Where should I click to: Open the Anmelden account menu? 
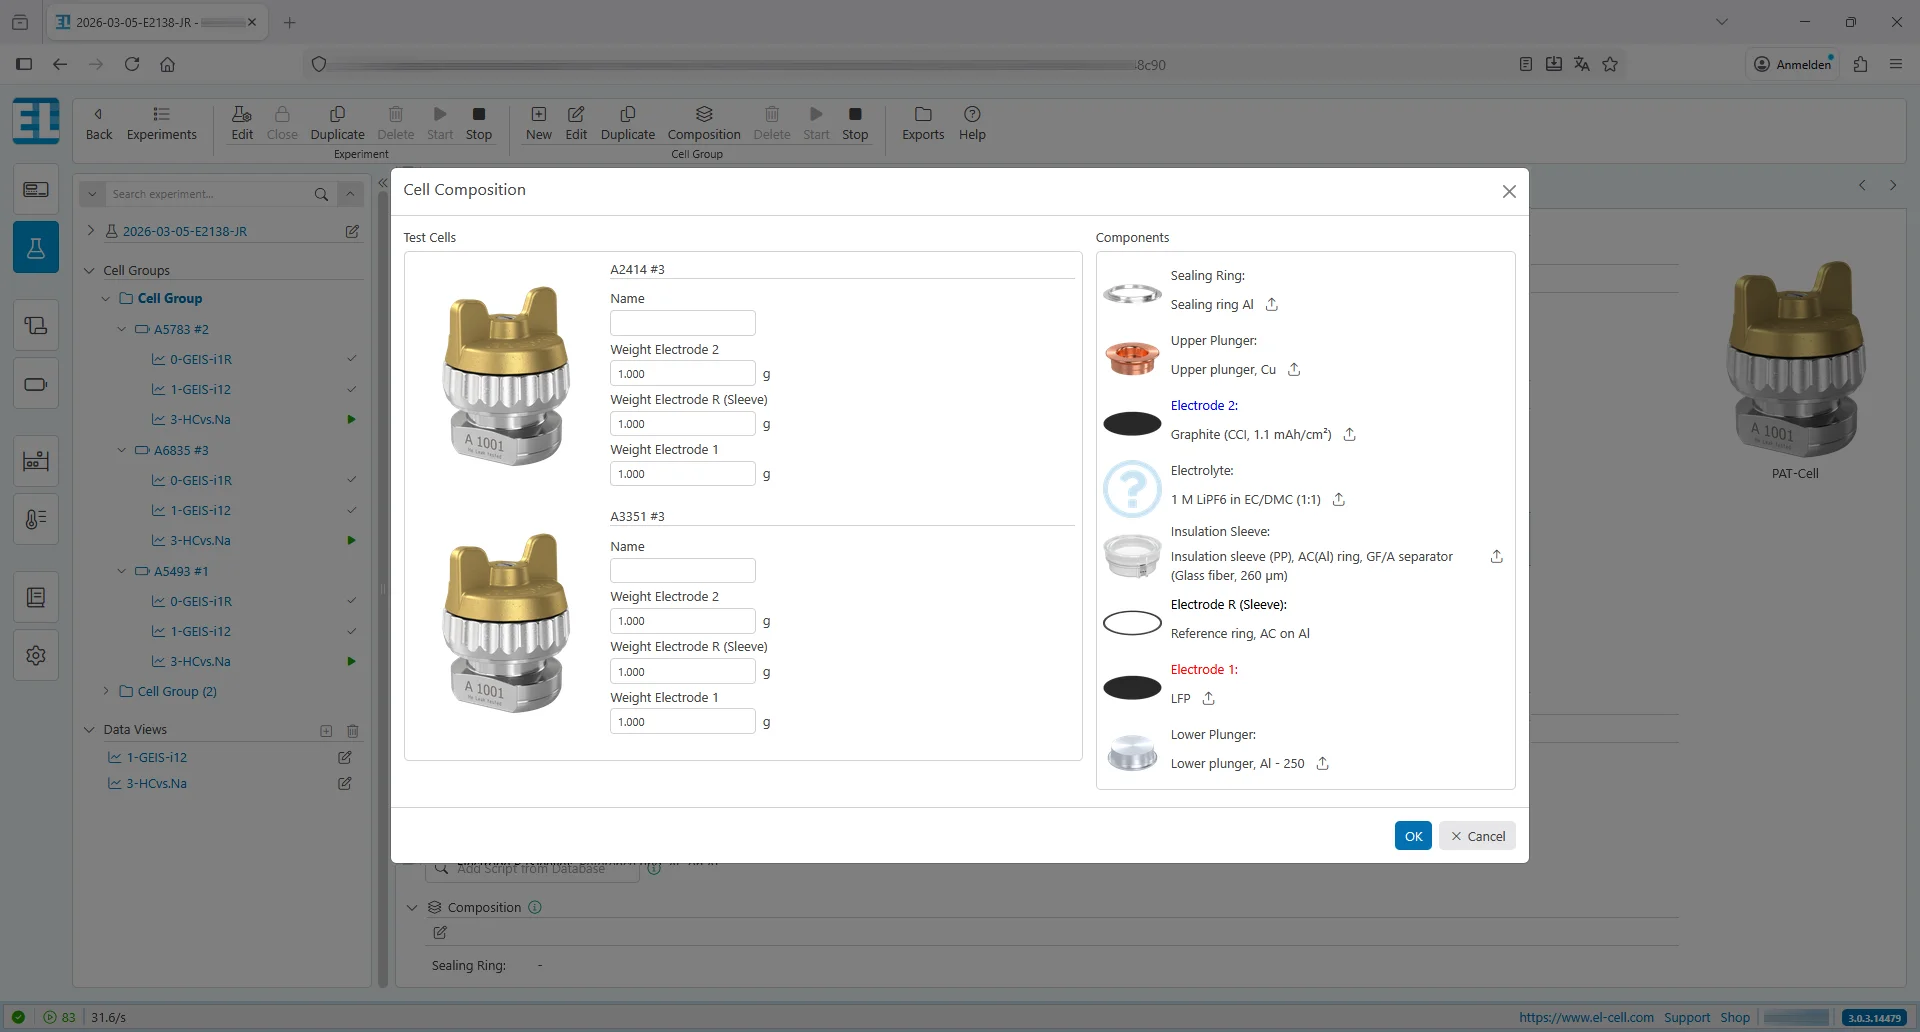(1793, 63)
